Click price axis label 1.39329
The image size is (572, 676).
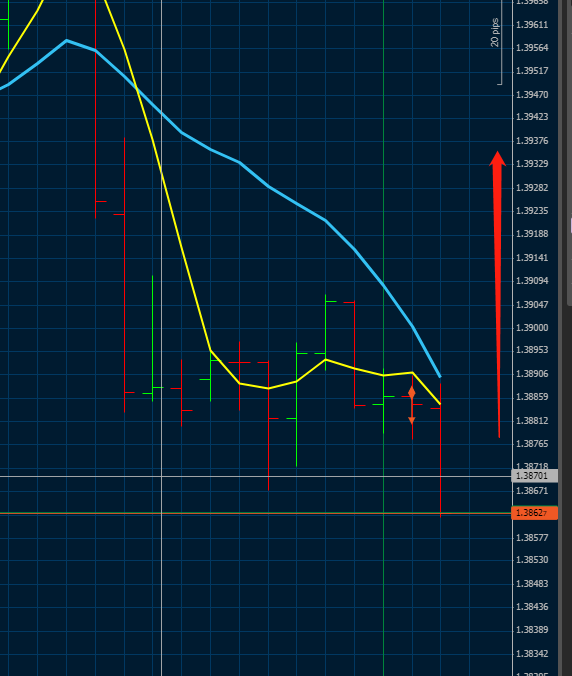[532, 164]
